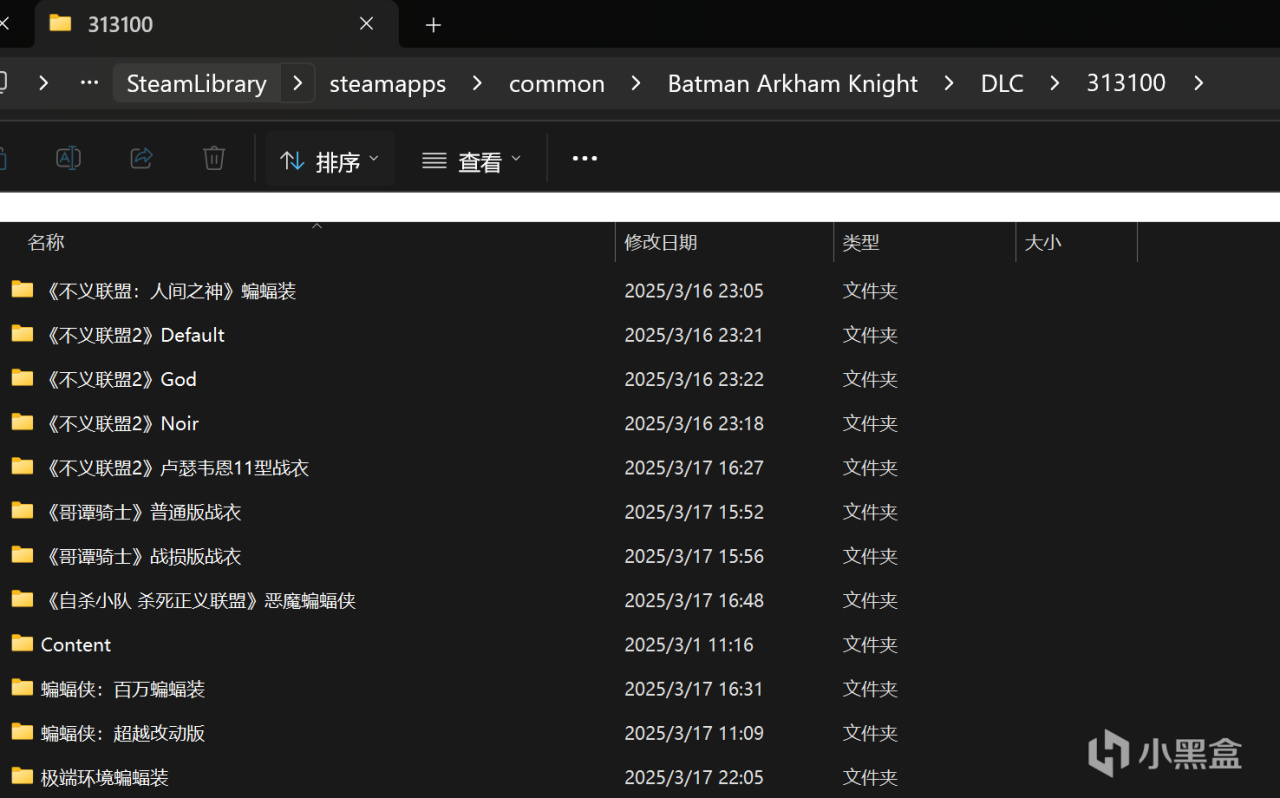Click the folder icon beside 《不义联盟2》卢瑟韦恩11型战衣
The image size is (1280, 798).
[22, 467]
